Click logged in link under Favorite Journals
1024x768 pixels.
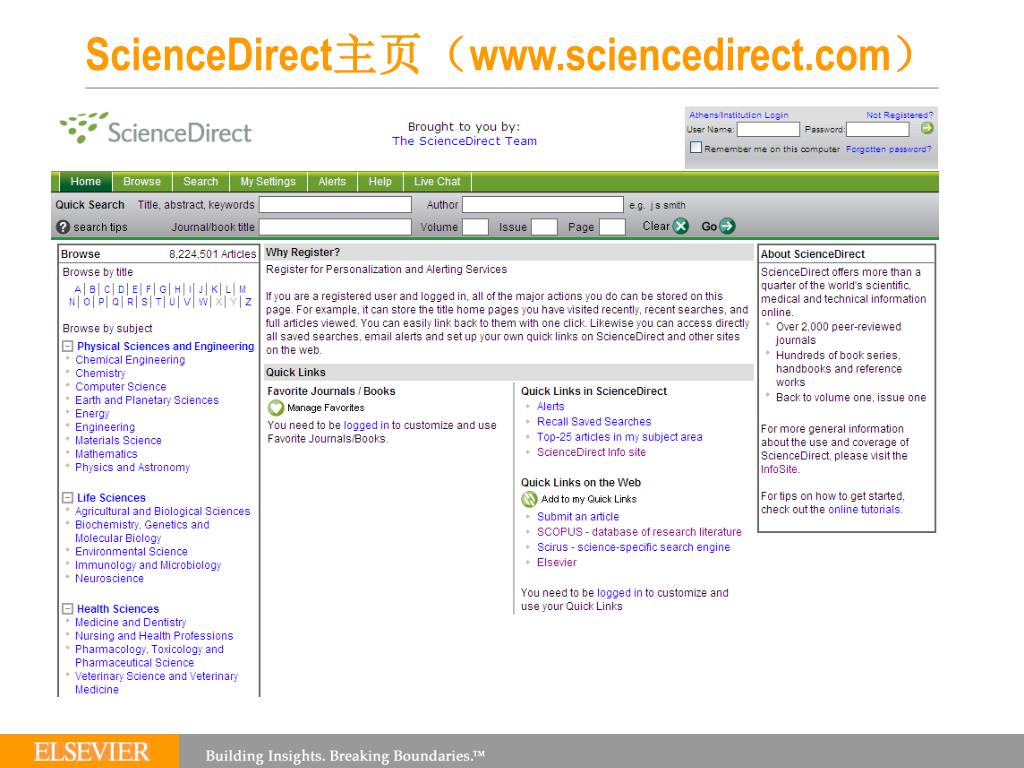pos(366,425)
